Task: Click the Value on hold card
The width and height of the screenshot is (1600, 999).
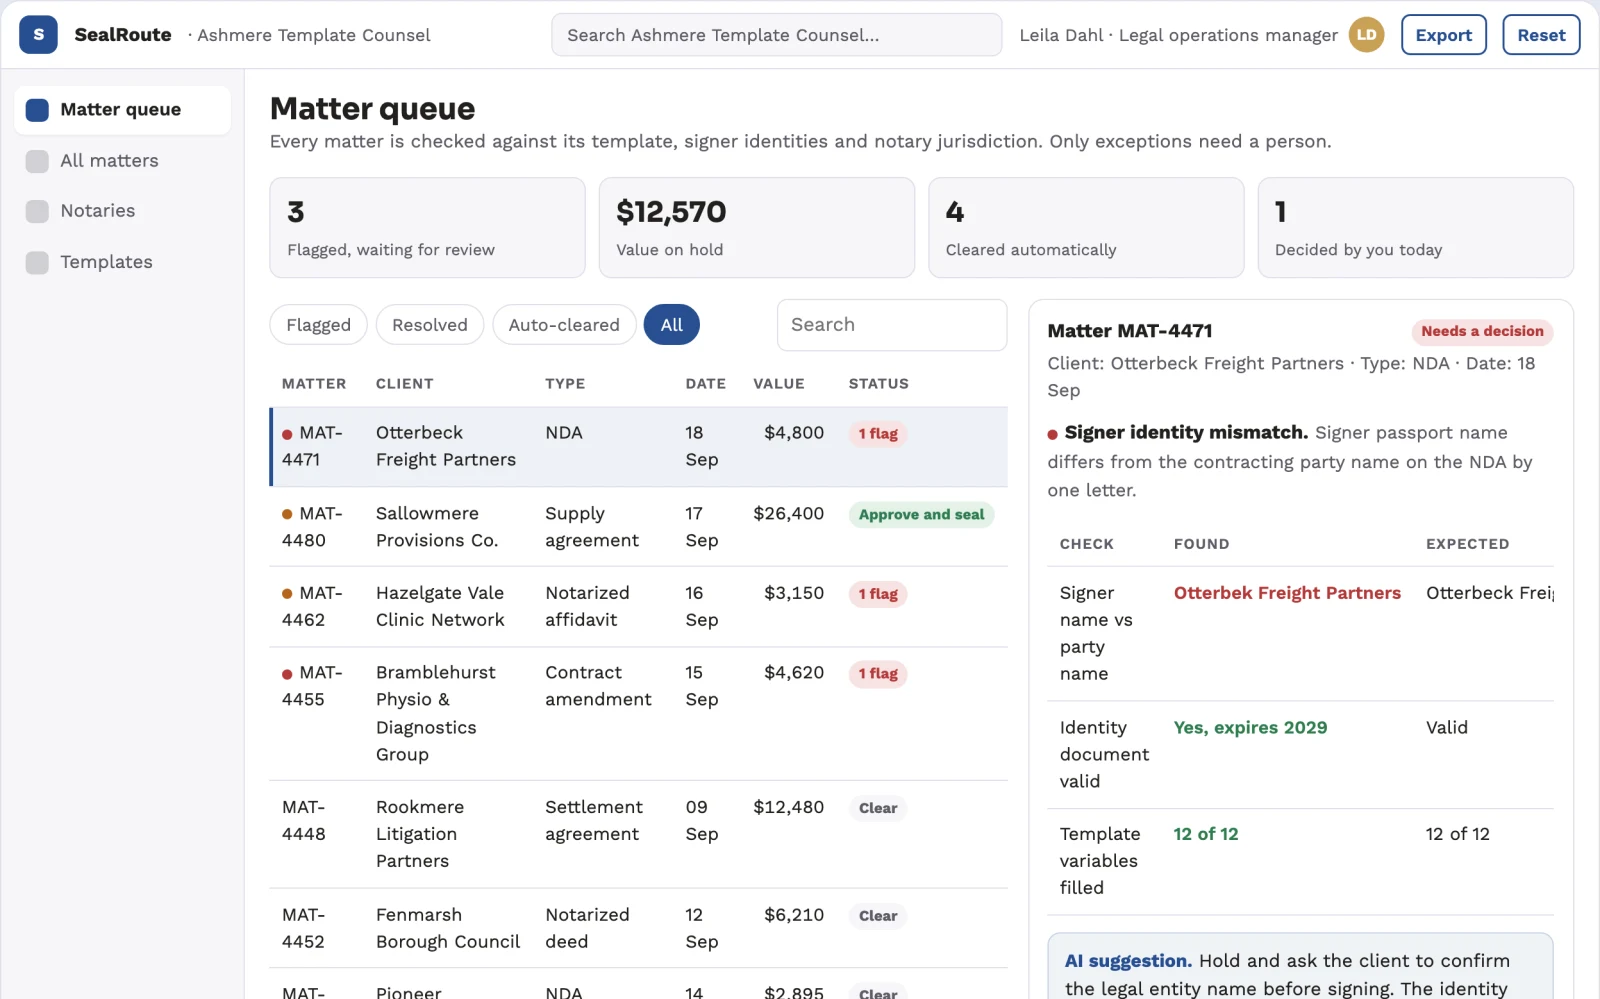Action: coord(757,228)
